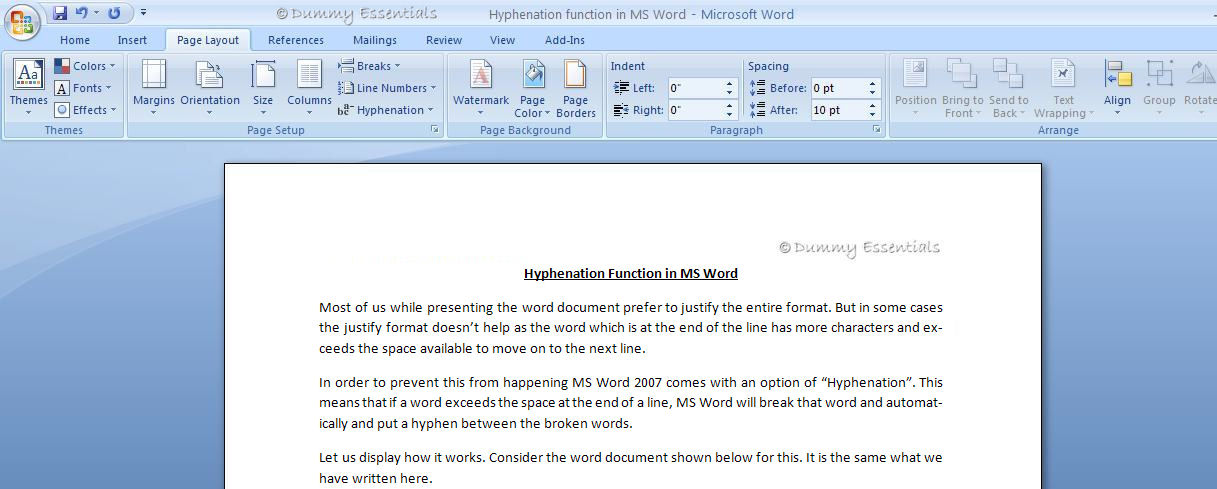The image size is (1217, 489).
Task: Open the Hyphenation dropdown
Action: (386, 110)
